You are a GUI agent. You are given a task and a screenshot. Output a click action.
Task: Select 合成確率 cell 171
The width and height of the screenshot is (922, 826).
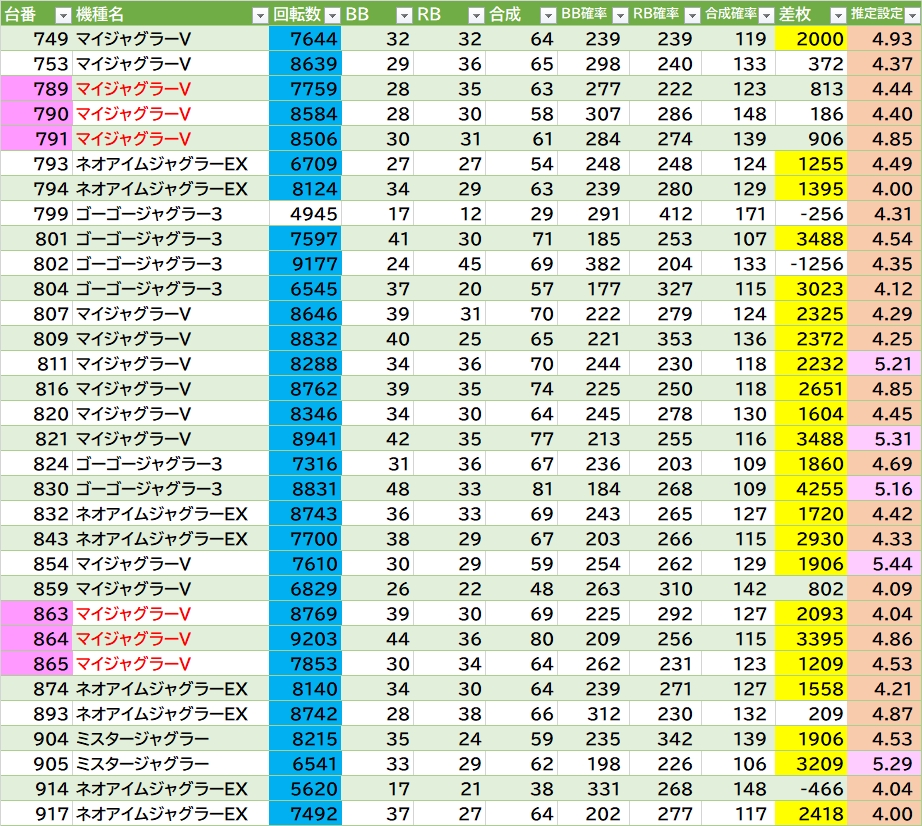click(x=739, y=213)
